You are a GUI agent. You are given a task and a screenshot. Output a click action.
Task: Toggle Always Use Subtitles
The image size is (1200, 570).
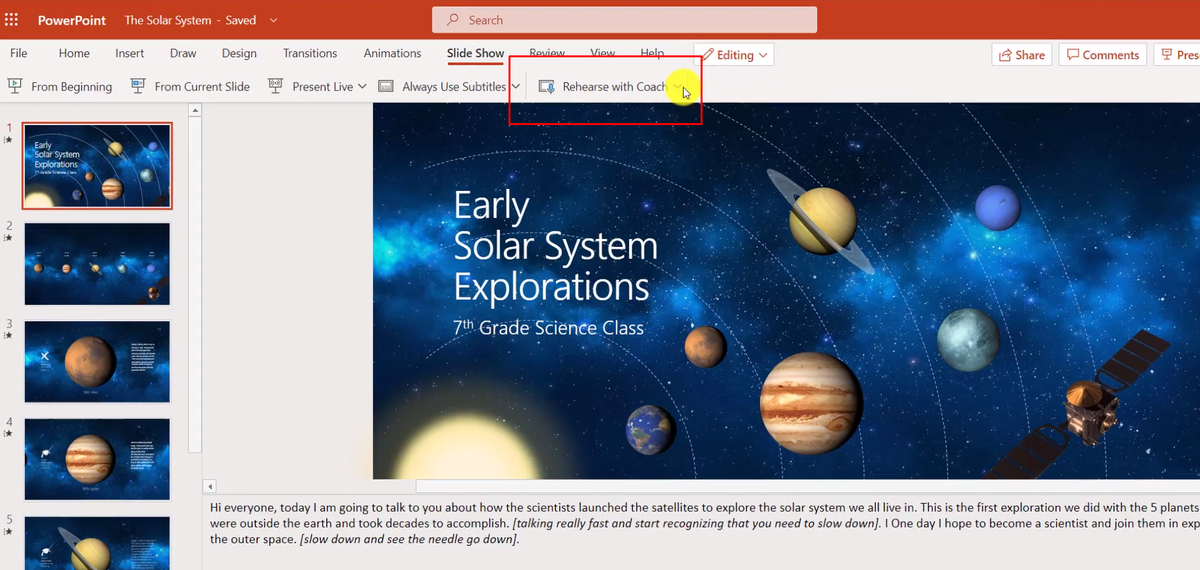(x=443, y=87)
